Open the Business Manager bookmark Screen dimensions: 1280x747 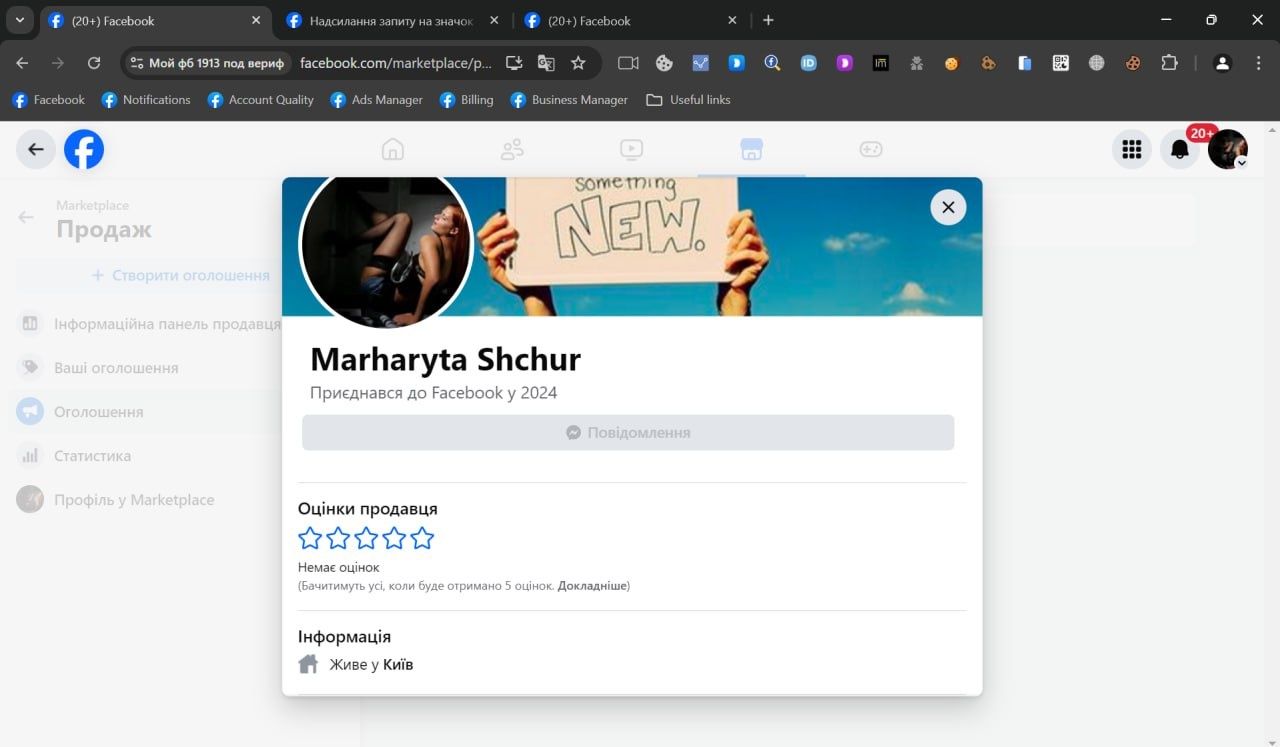[x=569, y=100]
